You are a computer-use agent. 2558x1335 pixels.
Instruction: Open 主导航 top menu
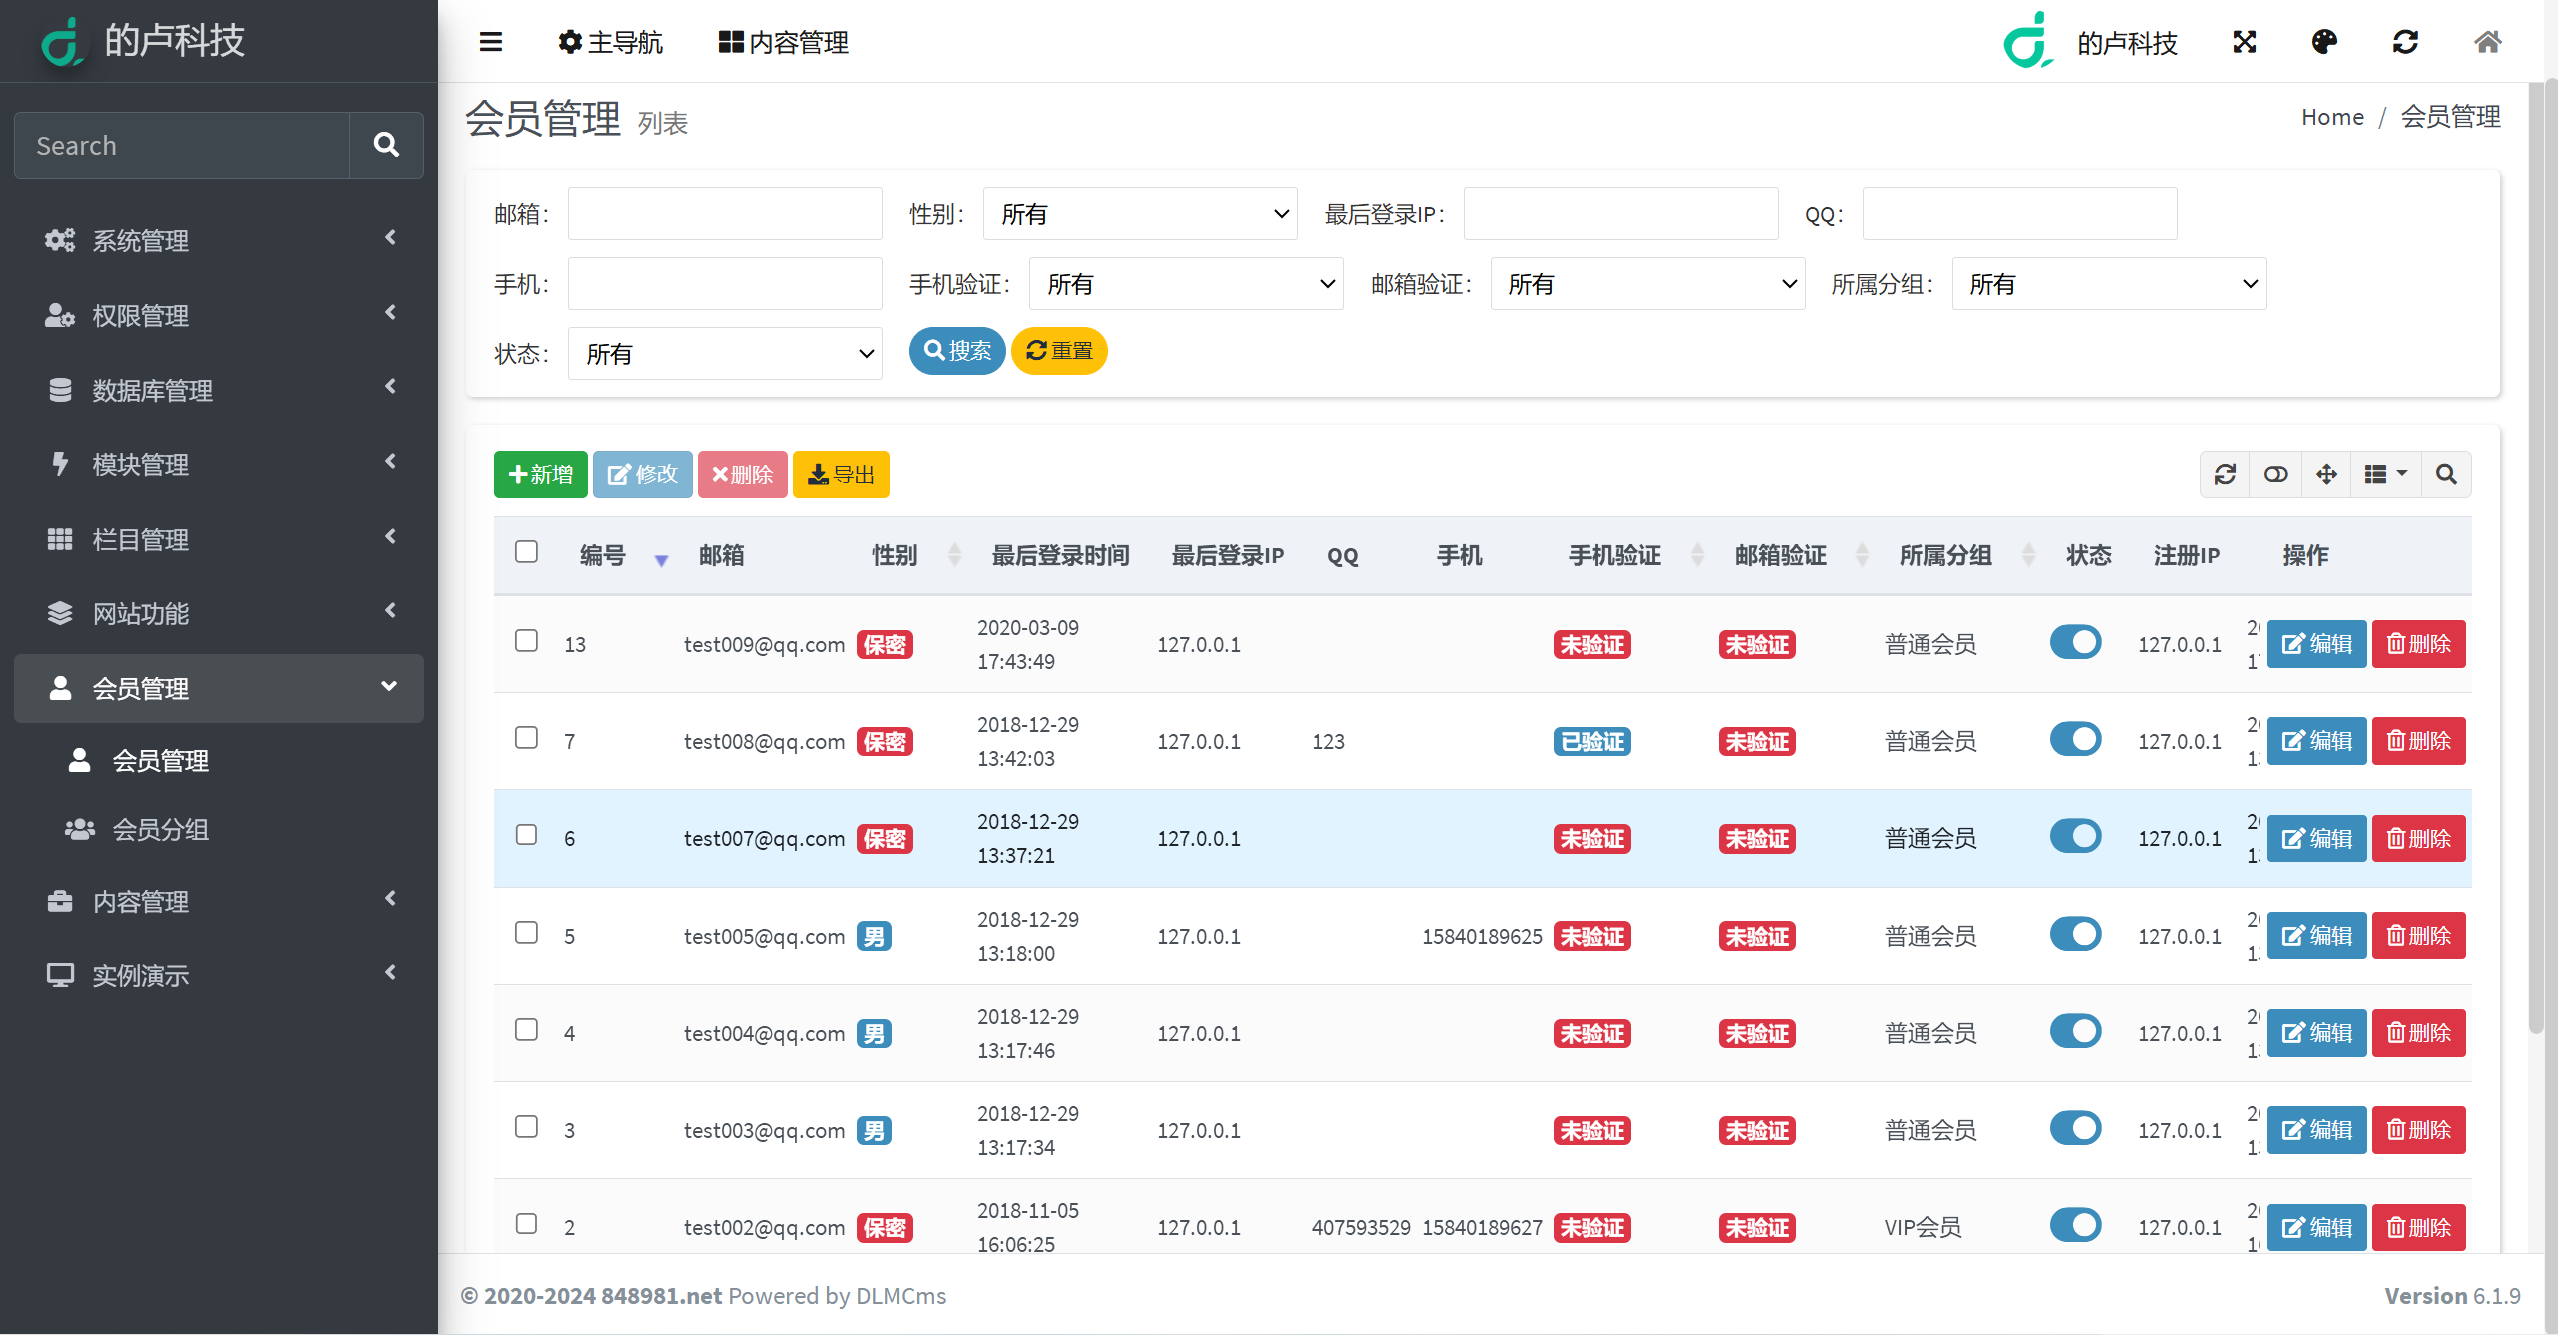tap(610, 42)
